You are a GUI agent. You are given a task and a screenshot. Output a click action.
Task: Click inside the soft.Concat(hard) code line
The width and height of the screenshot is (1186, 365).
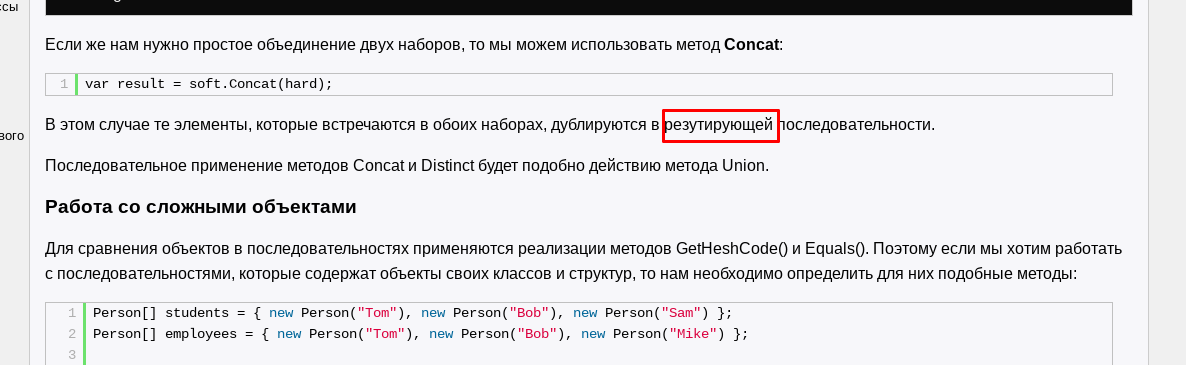coord(594,84)
